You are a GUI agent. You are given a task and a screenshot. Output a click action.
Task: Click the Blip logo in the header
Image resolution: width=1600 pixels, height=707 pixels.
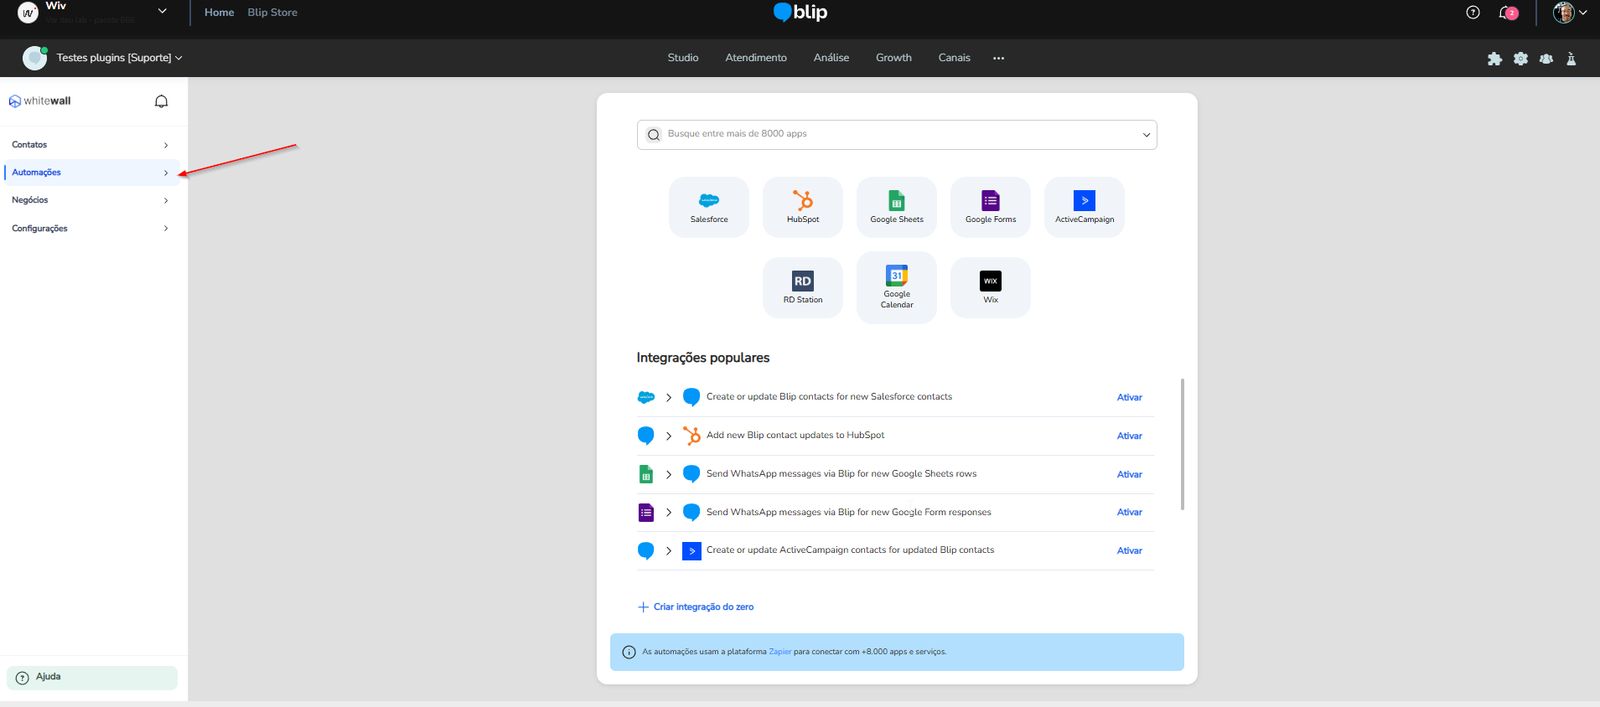coord(800,12)
